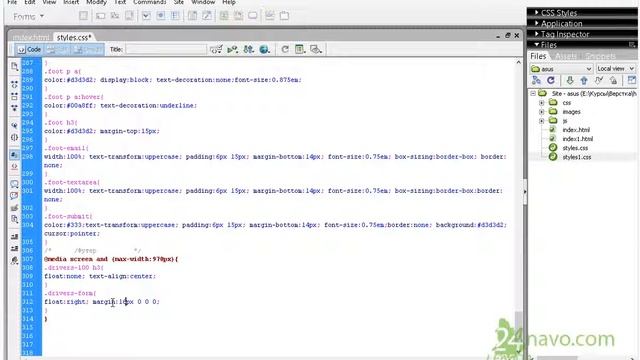Connect to the remote host in Files panel
This screenshot has height=360, width=640.
[536, 80]
